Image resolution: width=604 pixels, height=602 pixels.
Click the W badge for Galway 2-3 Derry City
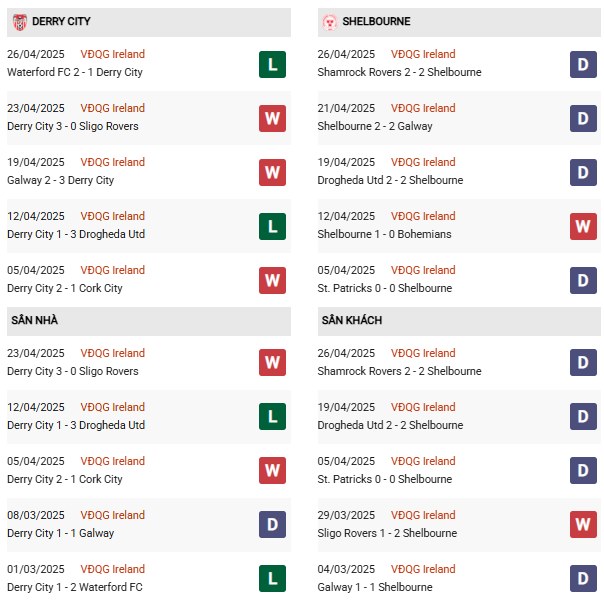point(272,172)
